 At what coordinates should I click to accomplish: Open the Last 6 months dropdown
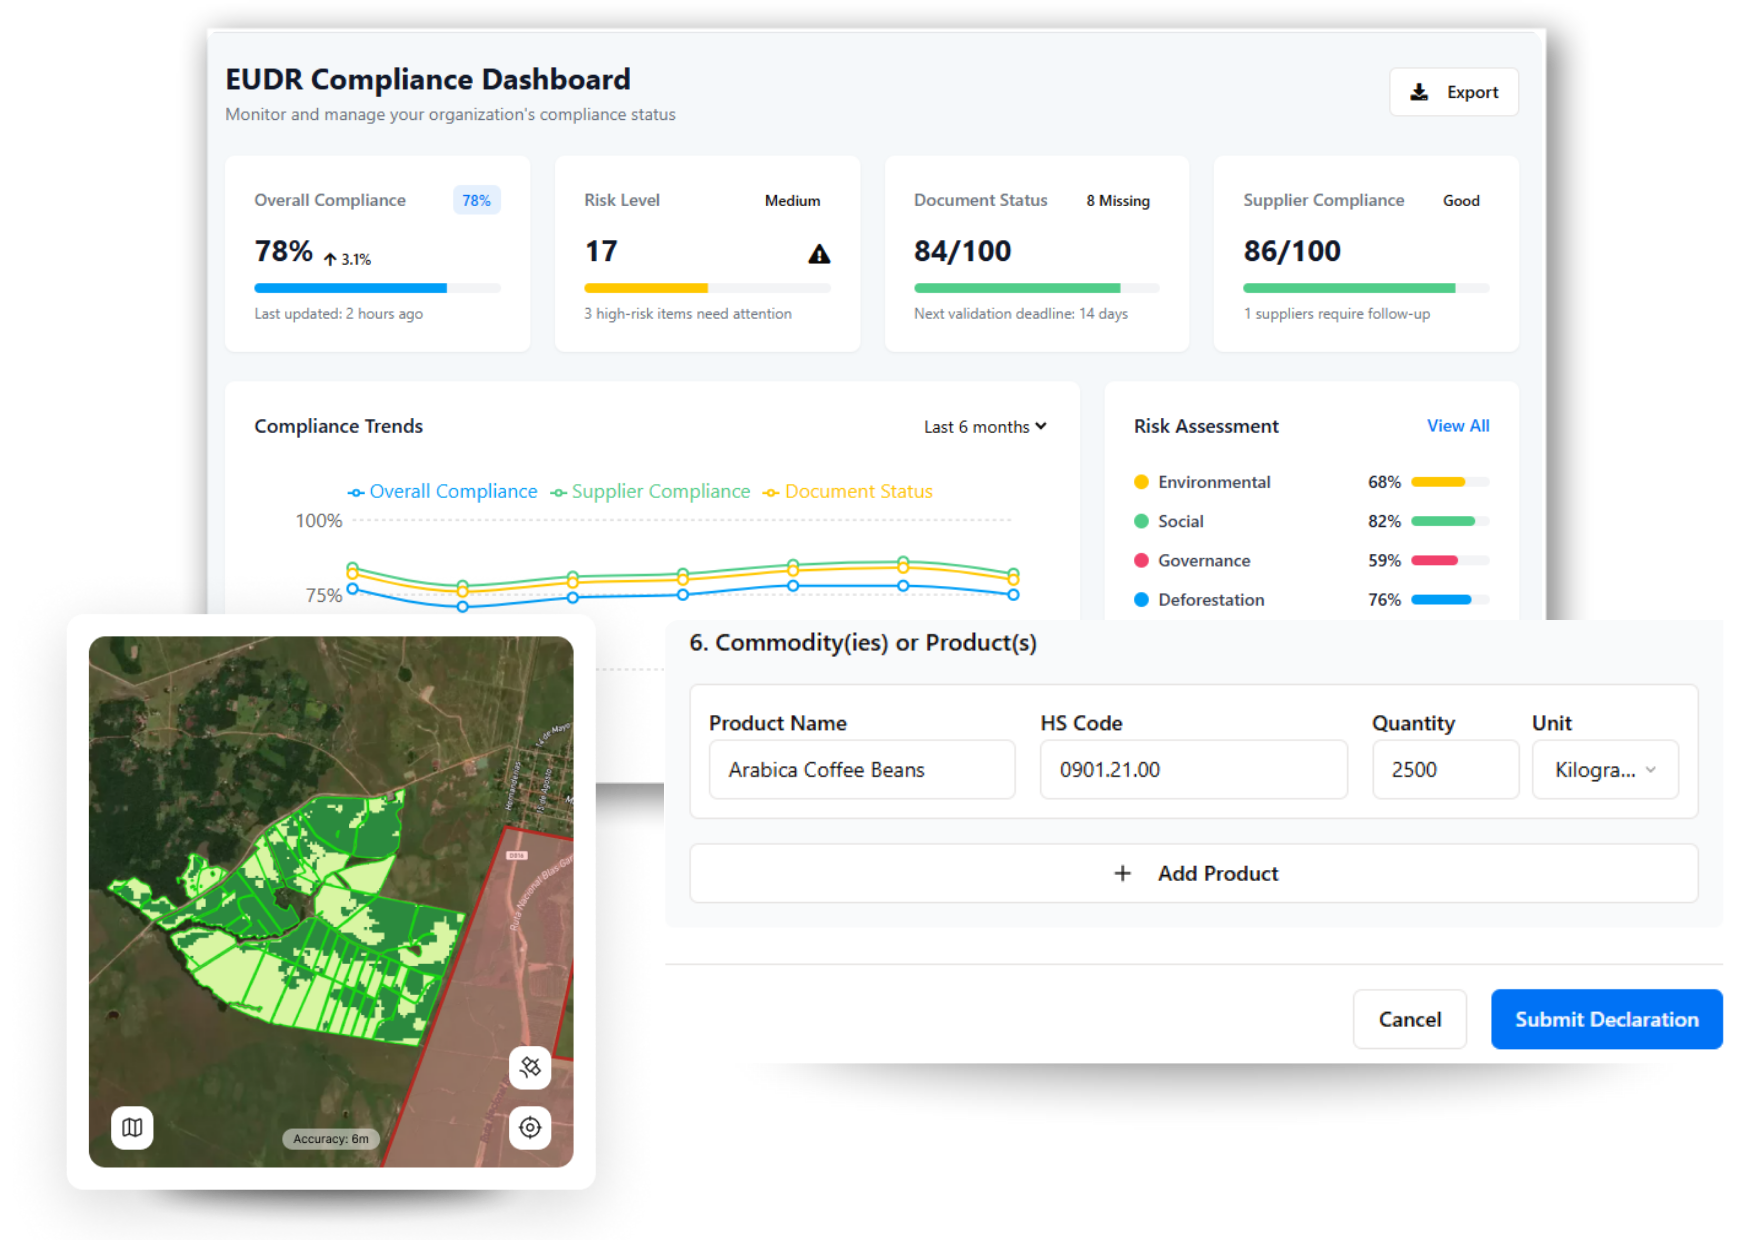pos(985,427)
